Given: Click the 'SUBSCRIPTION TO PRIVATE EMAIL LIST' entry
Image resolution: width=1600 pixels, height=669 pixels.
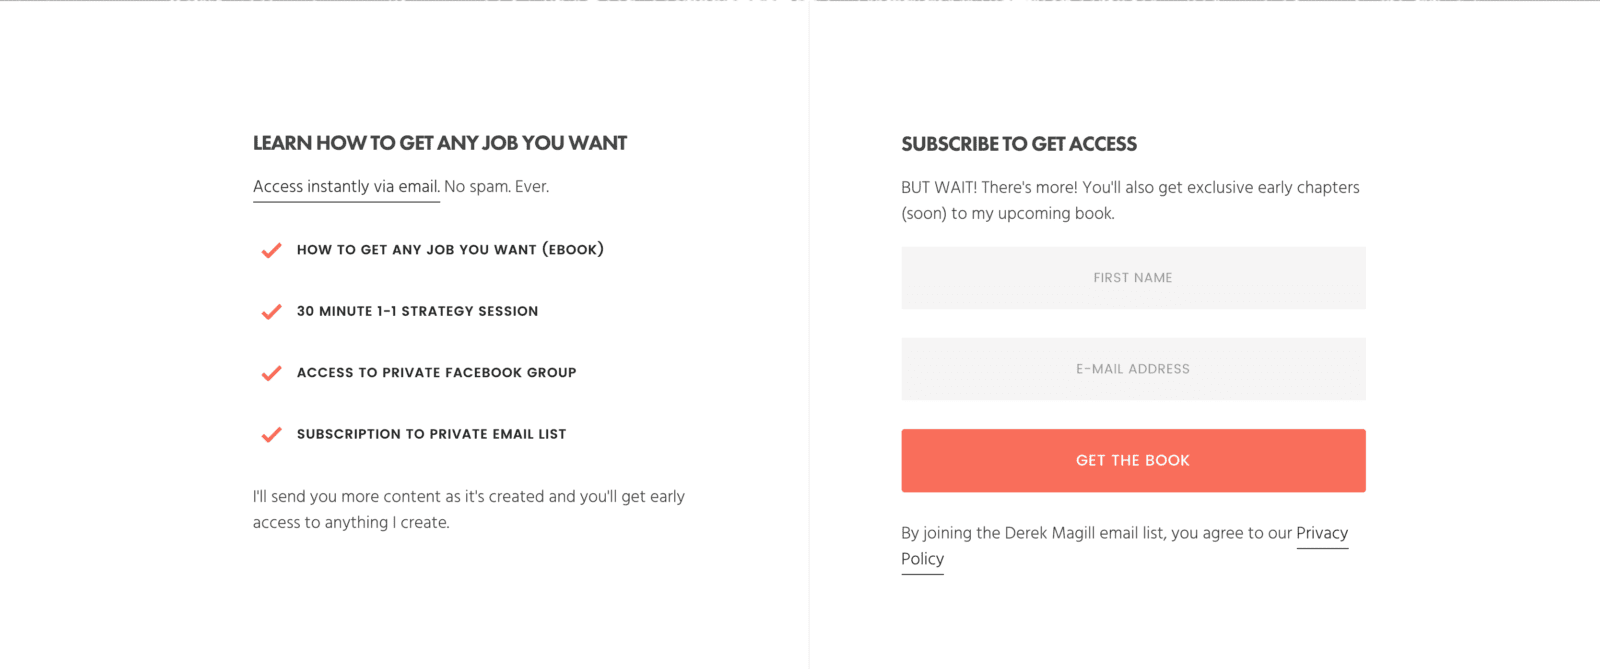Looking at the screenshot, I should (x=431, y=433).
